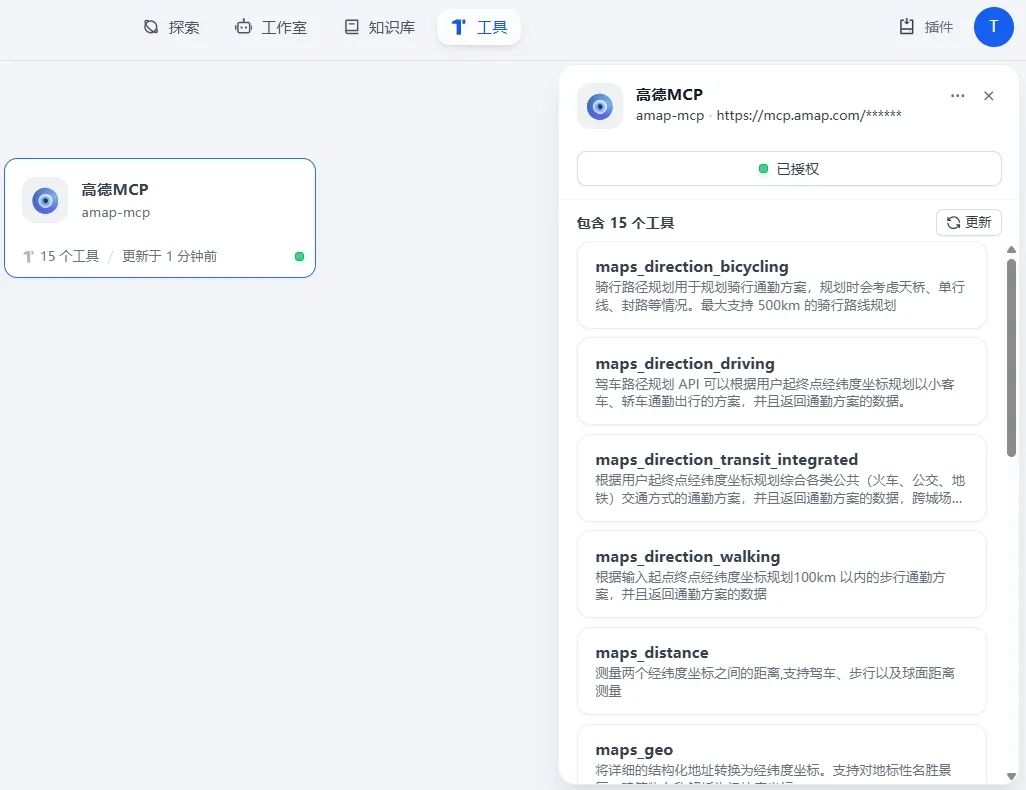This screenshot has height=790, width=1026.
Task: Click the '包含 15 个工具' heading
Action: click(x=625, y=223)
